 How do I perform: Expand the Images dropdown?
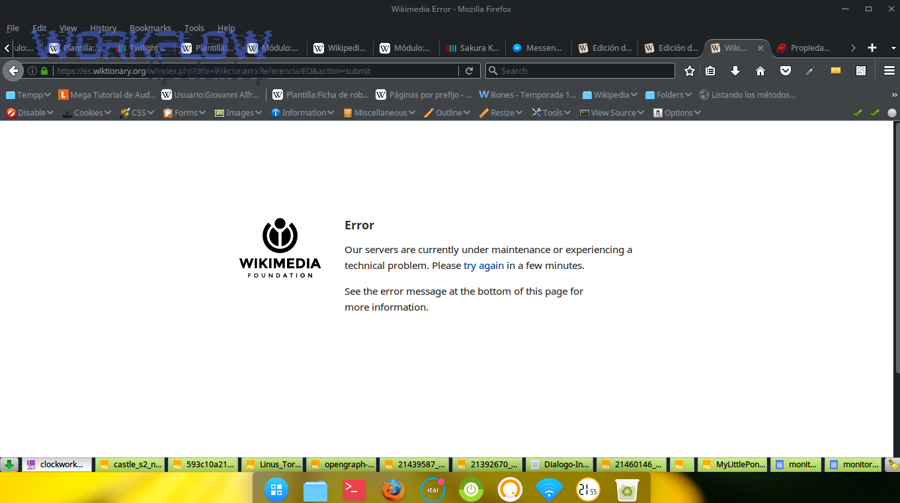click(238, 113)
